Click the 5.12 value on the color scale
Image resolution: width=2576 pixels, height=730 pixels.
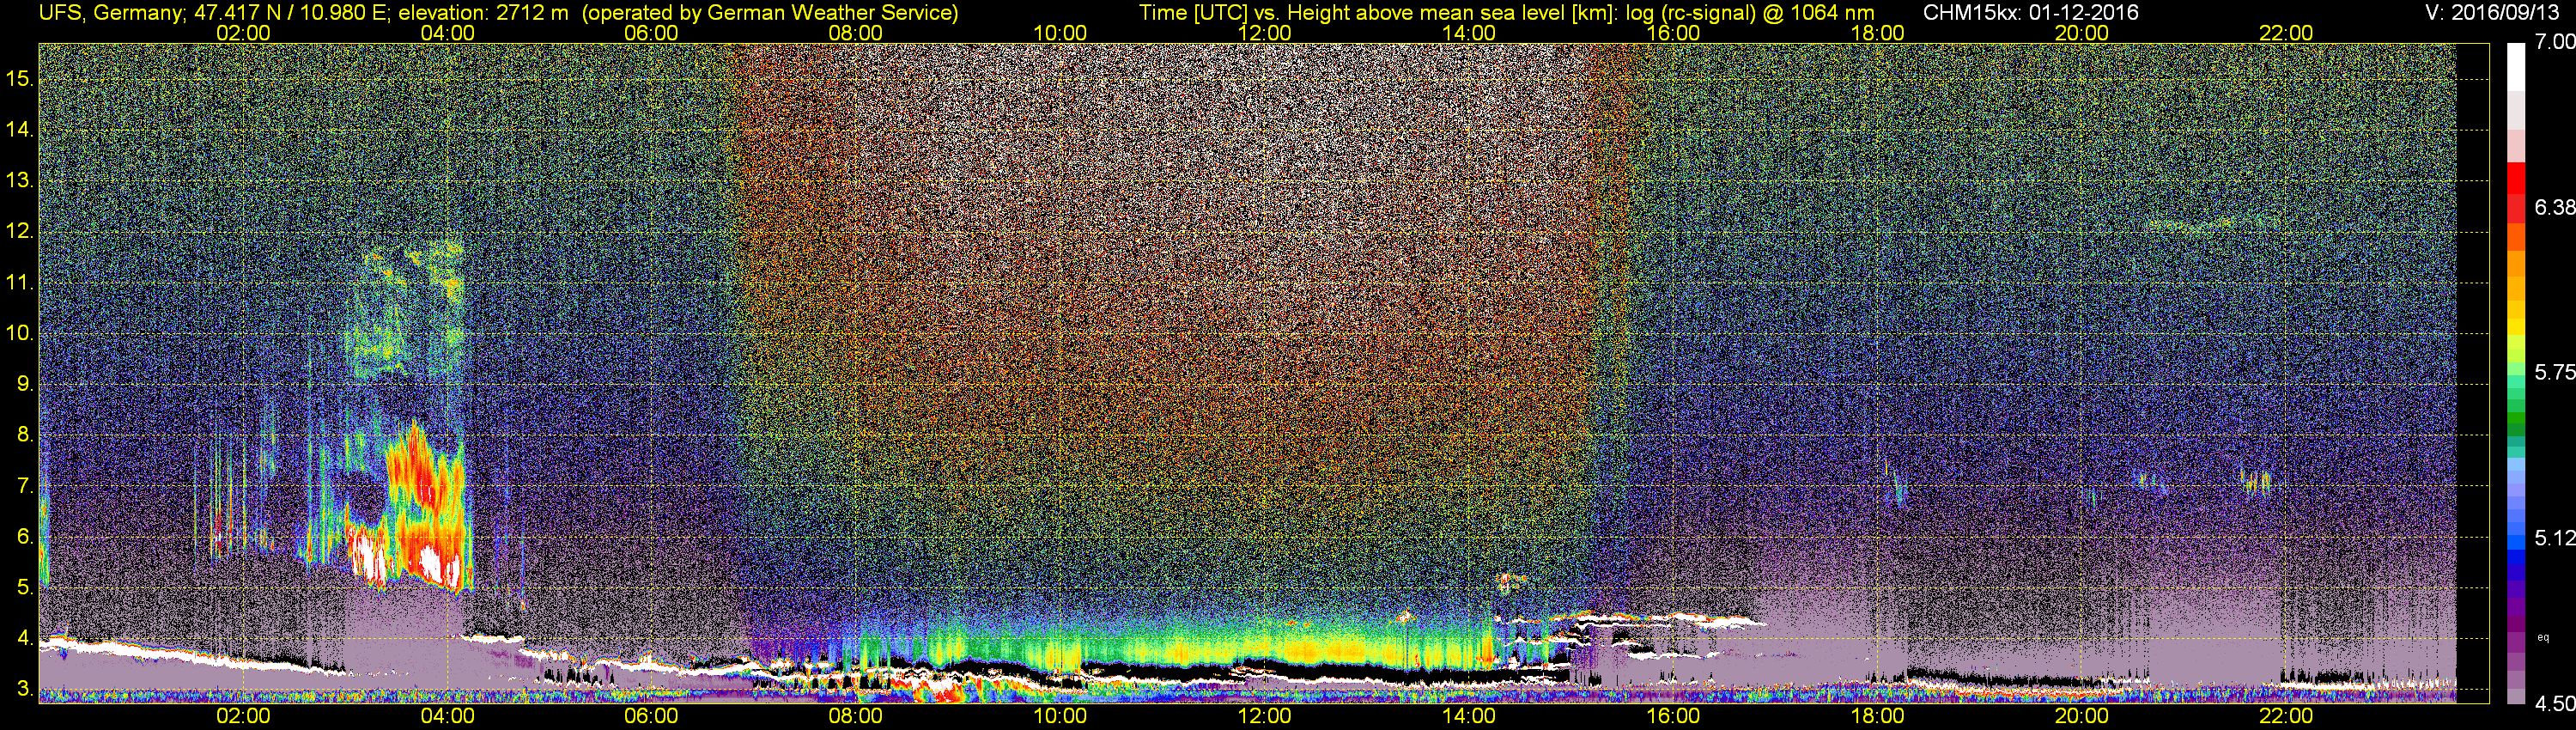point(2555,538)
